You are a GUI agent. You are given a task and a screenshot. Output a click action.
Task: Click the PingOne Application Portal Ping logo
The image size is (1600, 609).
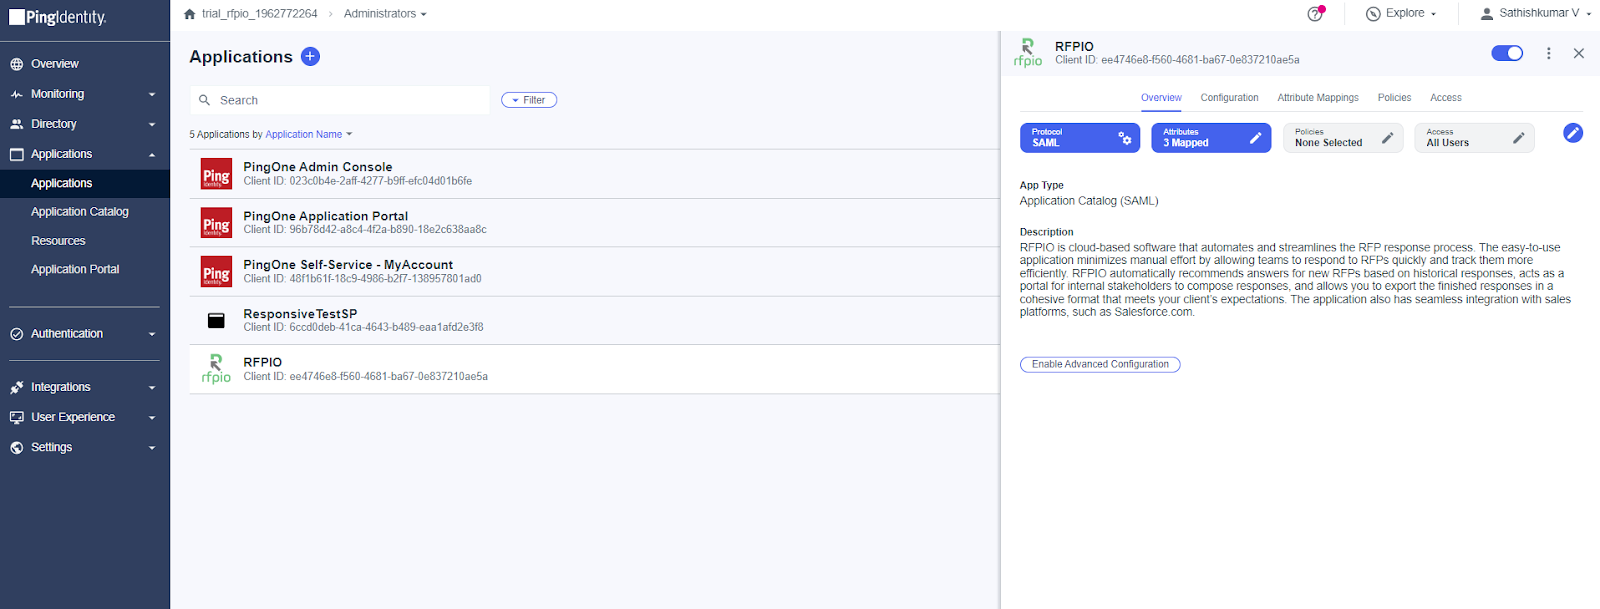[x=216, y=223]
